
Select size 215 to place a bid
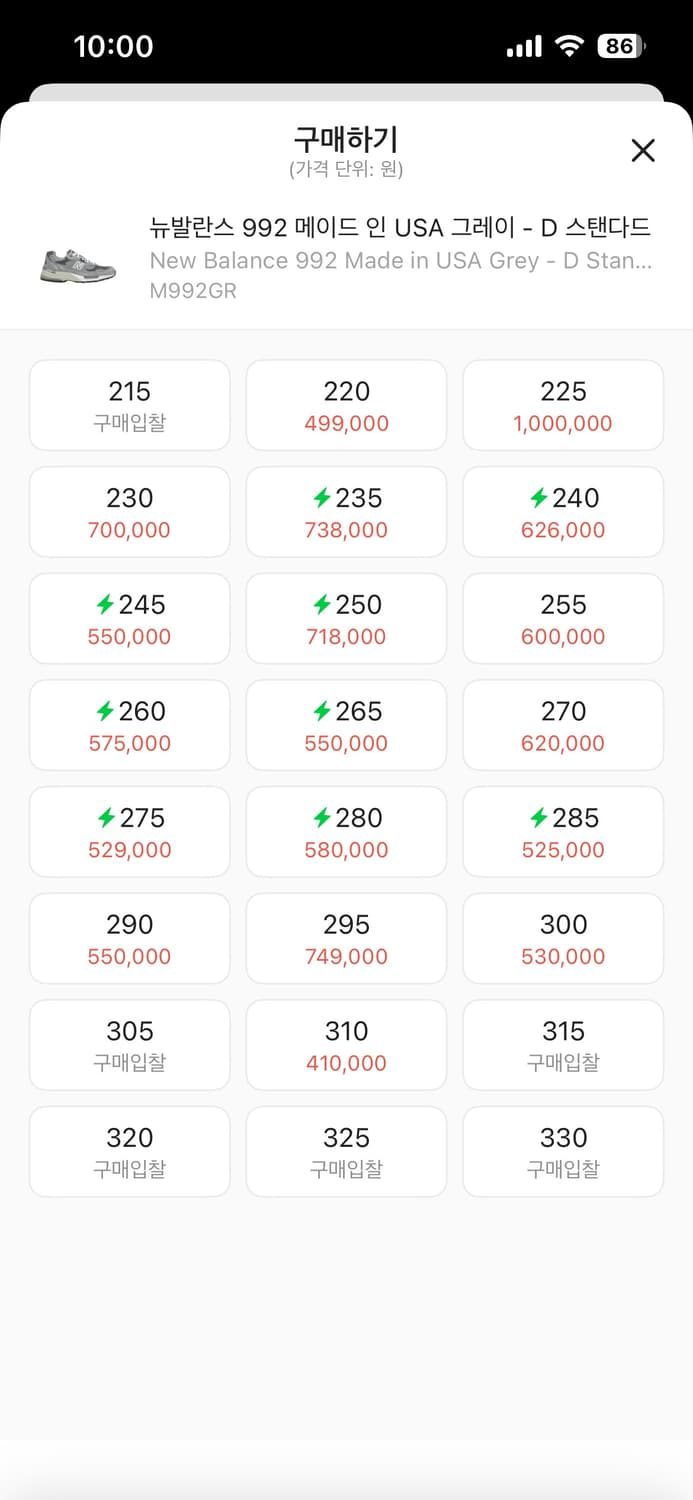click(130, 405)
